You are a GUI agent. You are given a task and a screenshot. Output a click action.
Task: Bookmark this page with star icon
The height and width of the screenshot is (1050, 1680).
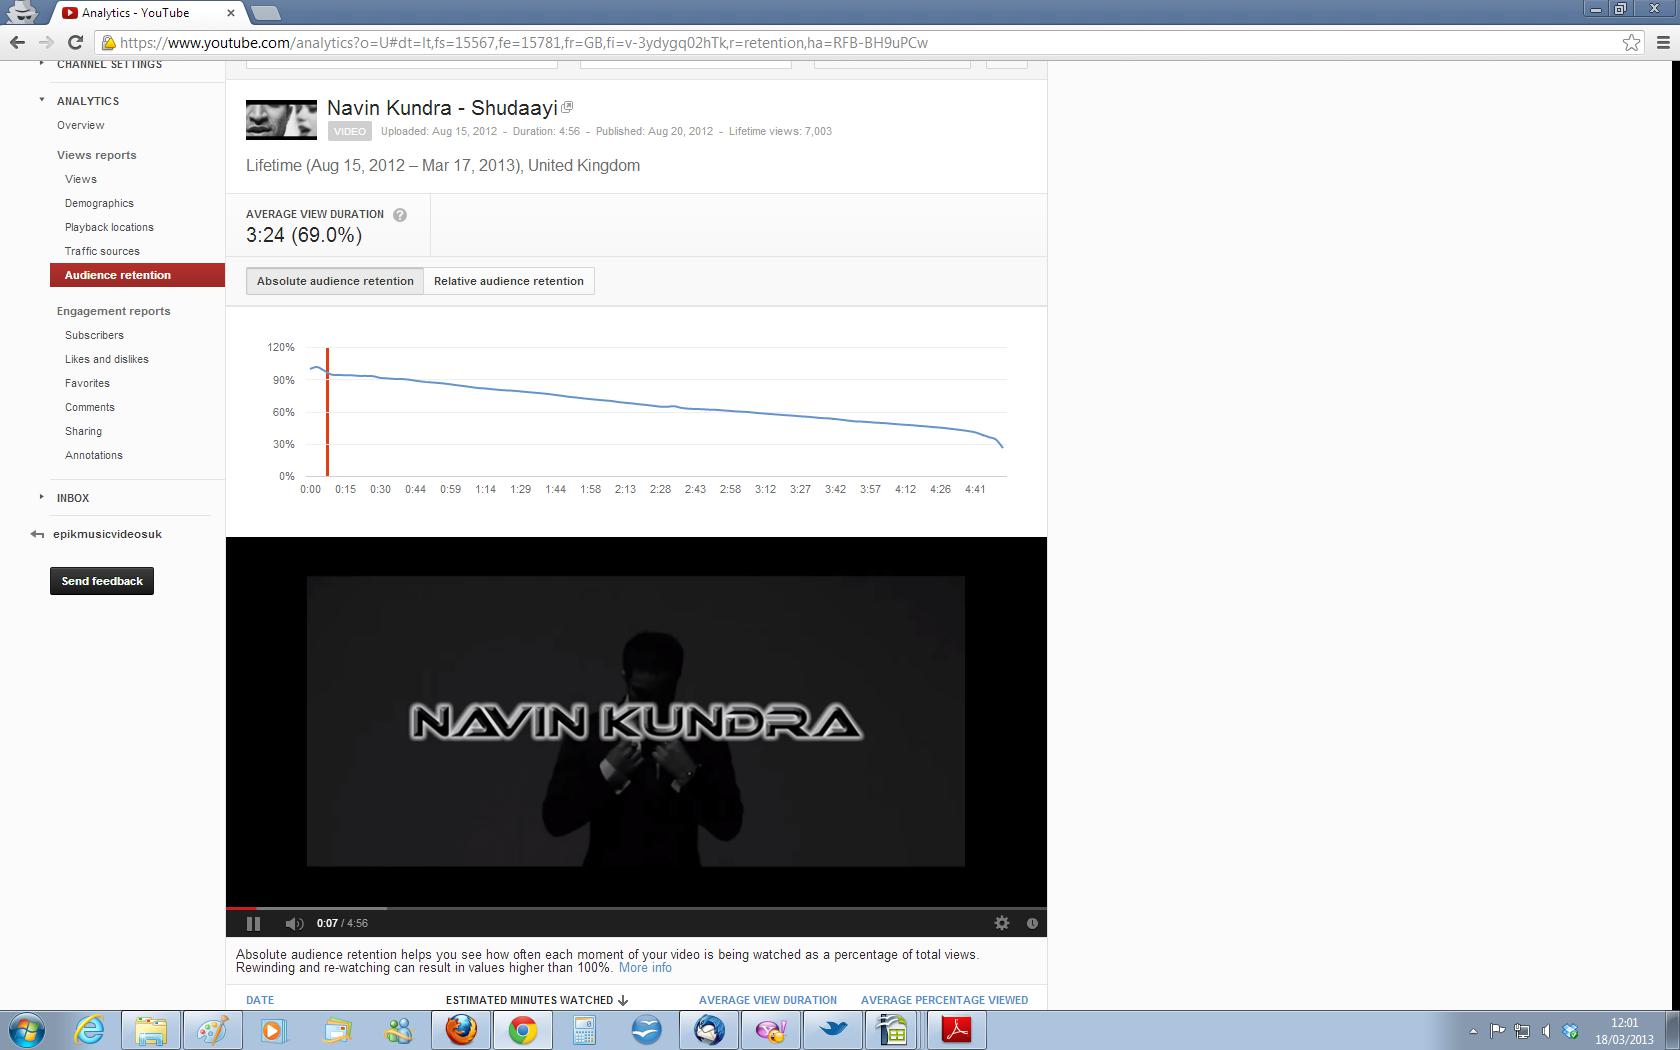[x=1631, y=42]
